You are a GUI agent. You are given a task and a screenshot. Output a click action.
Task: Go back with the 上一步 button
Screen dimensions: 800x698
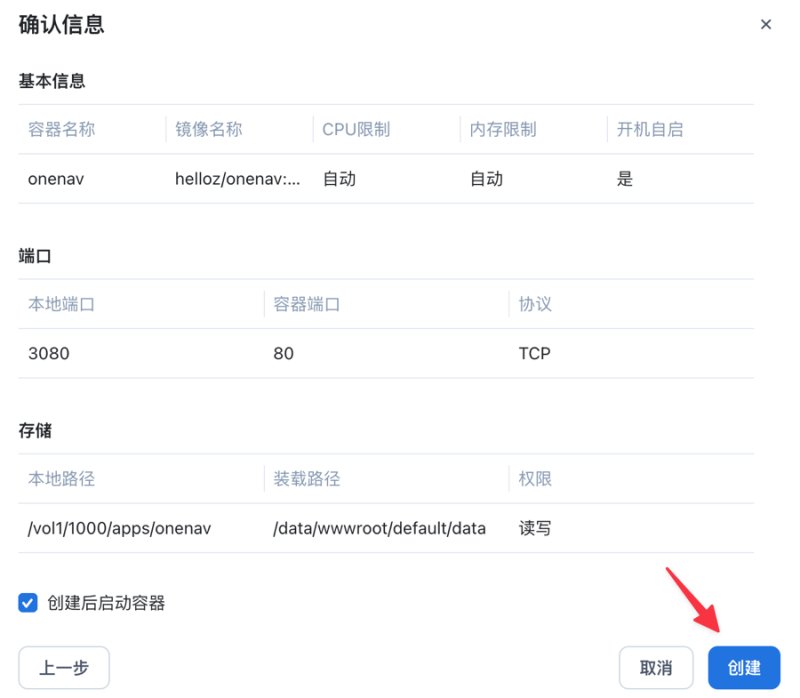pyautogui.click(x=64, y=667)
